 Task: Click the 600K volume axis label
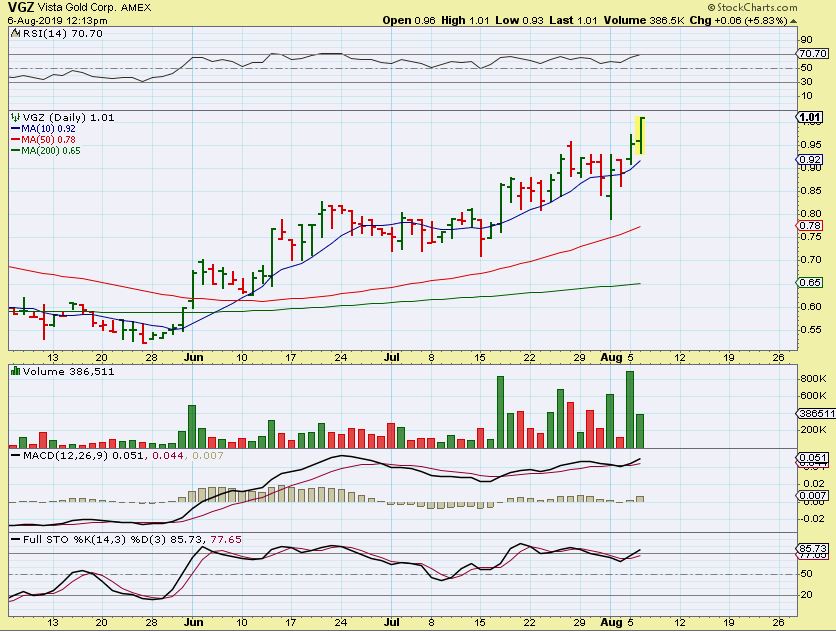[x=813, y=396]
